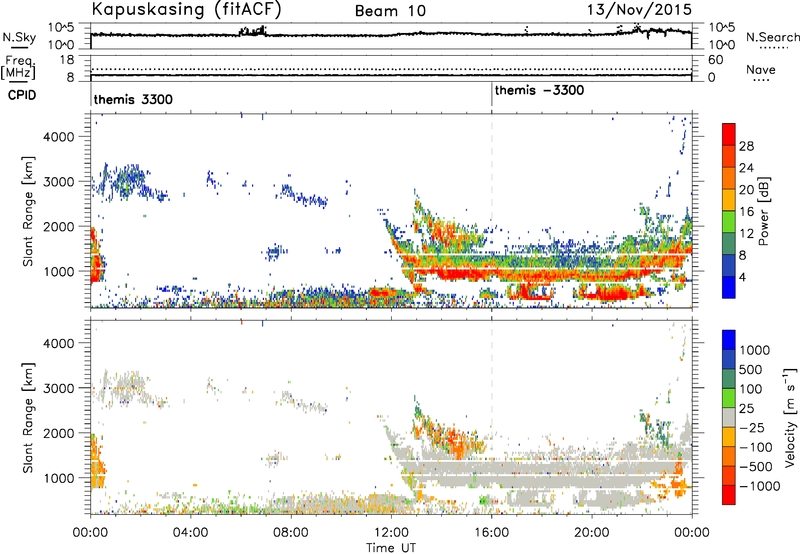
Task: Click the Slant Range label of the velocity panel
Action: click(28, 417)
